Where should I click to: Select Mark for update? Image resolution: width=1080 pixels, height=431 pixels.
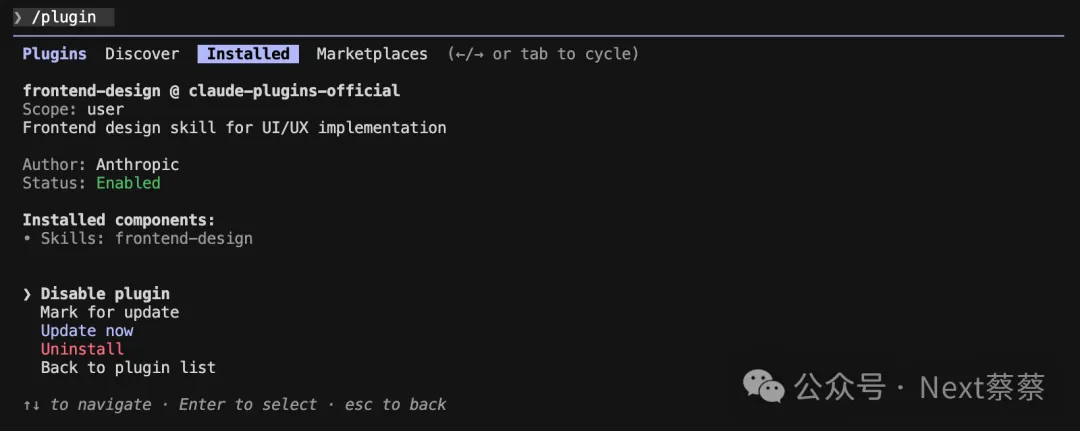click(110, 312)
